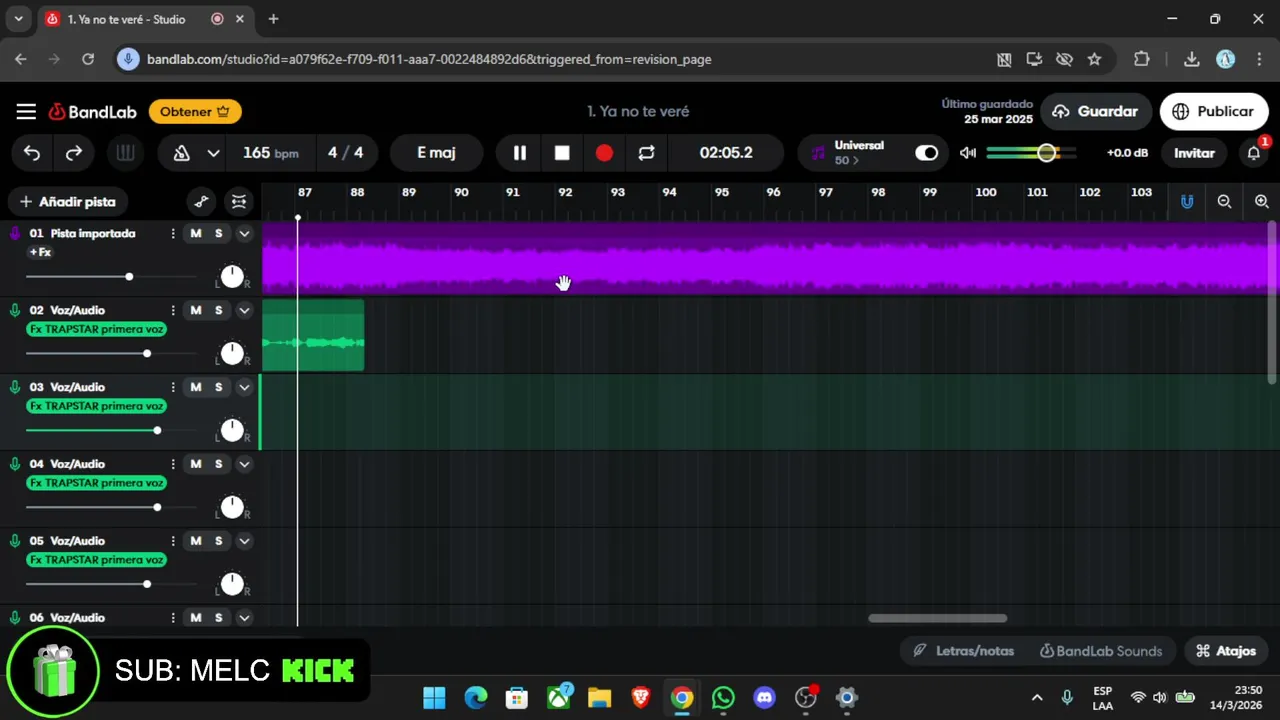Open the virtual keyboard piano icon
This screenshot has width=1280, height=720.
coord(125,153)
